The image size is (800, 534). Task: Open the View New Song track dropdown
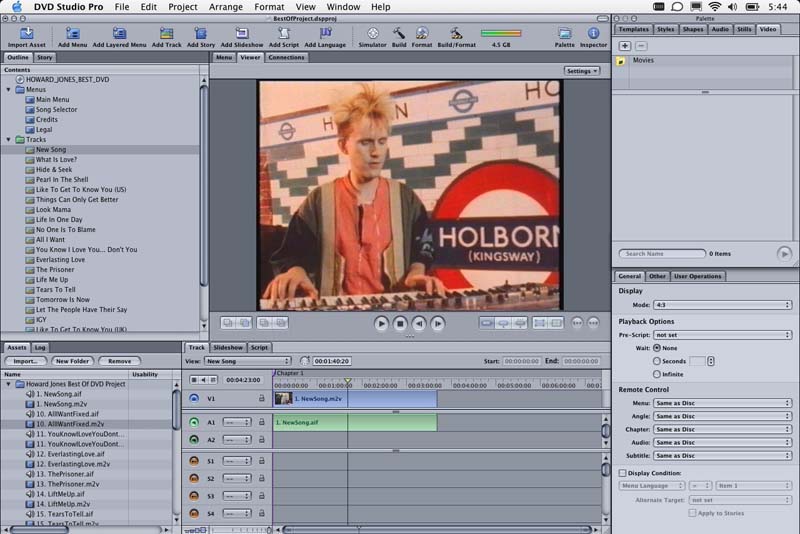pyautogui.click(x=247, y=361)
